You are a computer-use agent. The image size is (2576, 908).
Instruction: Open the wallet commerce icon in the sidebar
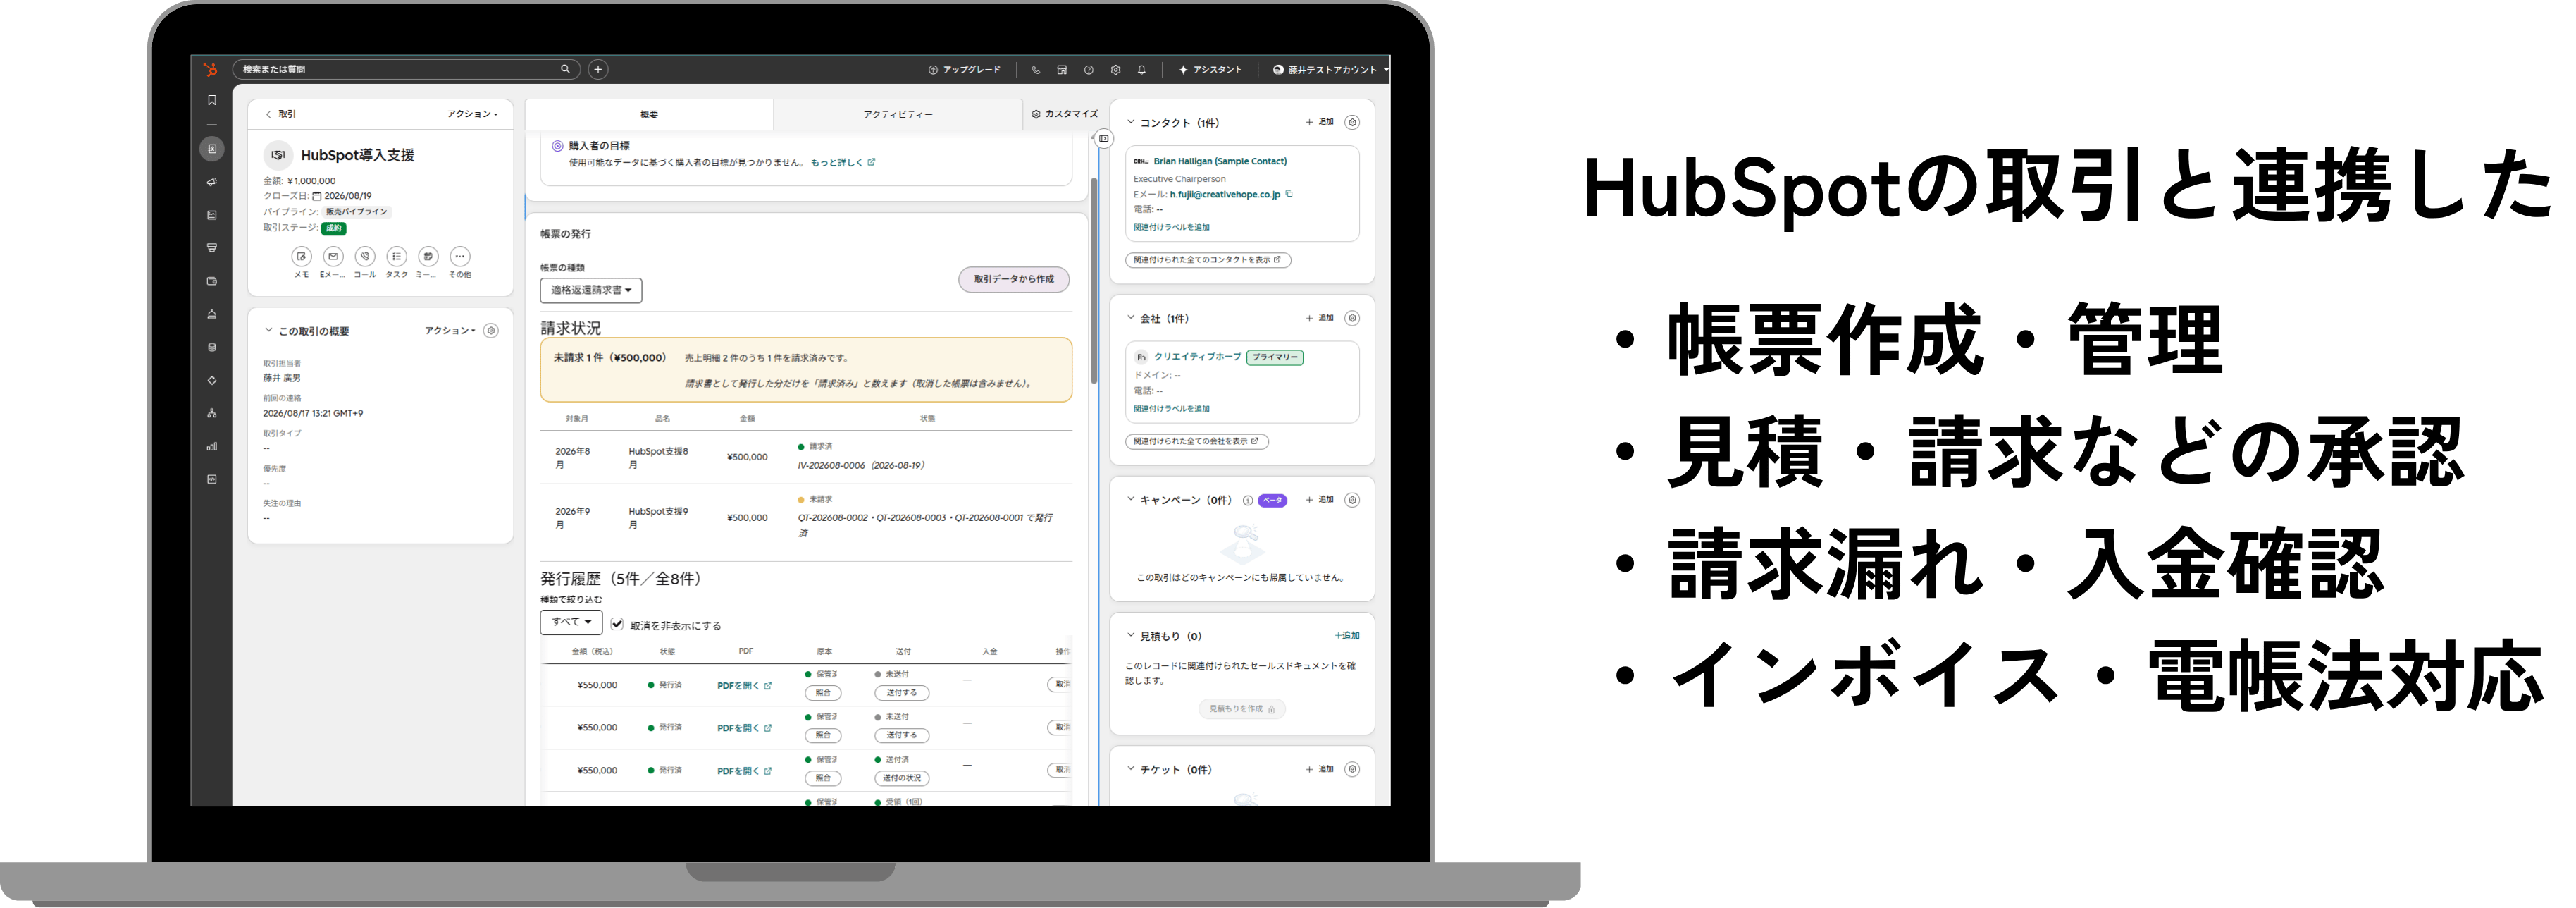click(212, 281)
